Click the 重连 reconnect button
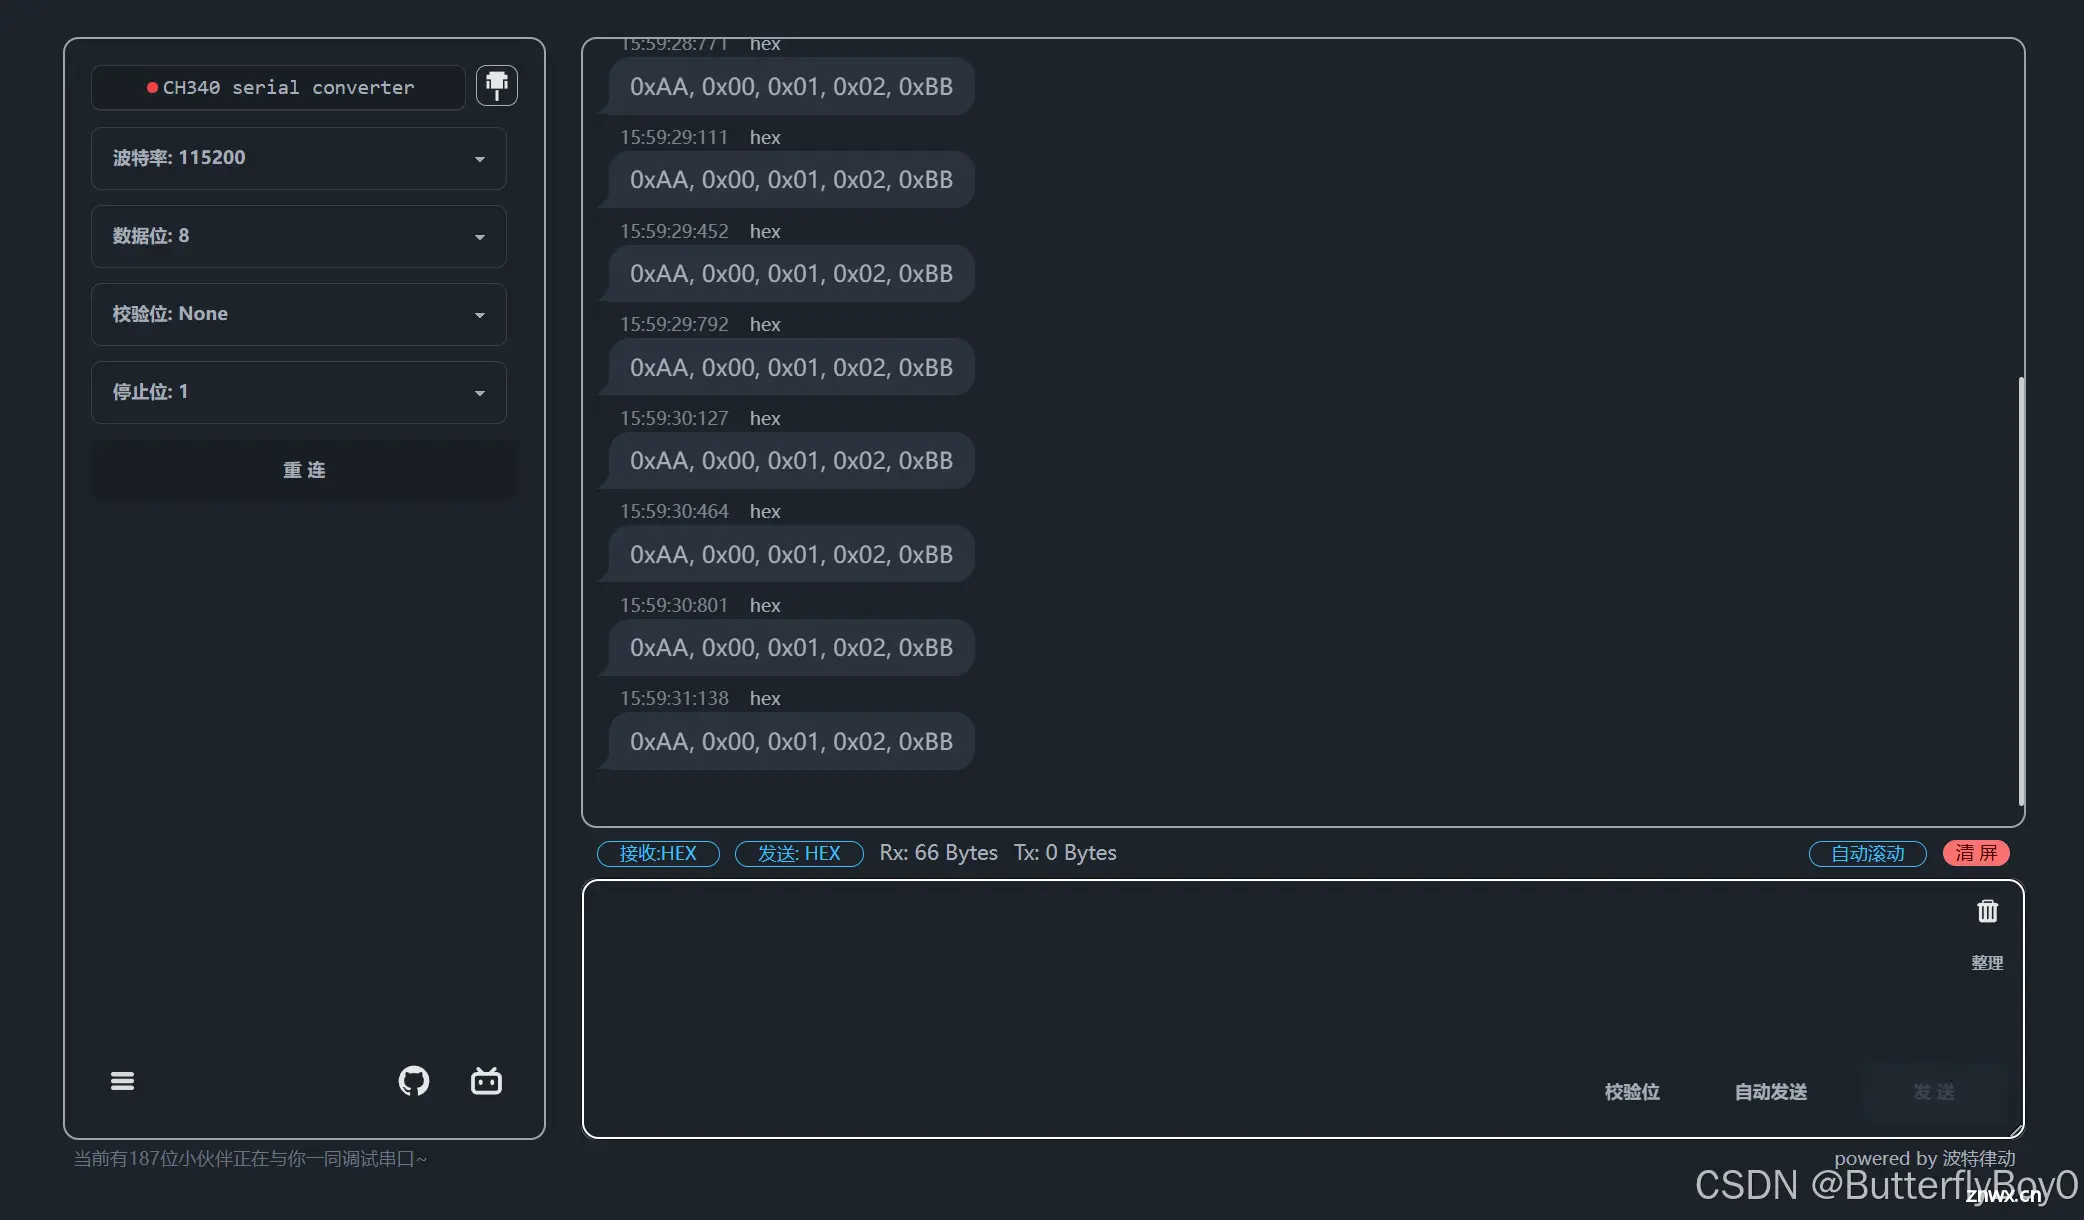This screenshot has width=2084, height=1220. [304, 470]
